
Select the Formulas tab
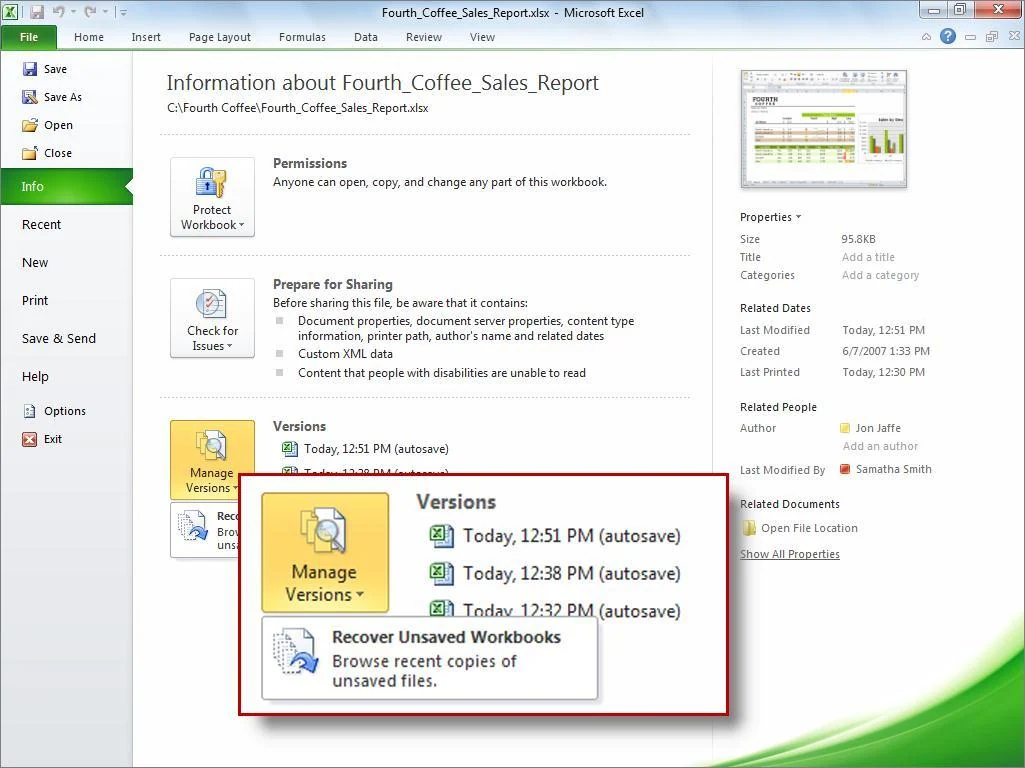[302, 37]
